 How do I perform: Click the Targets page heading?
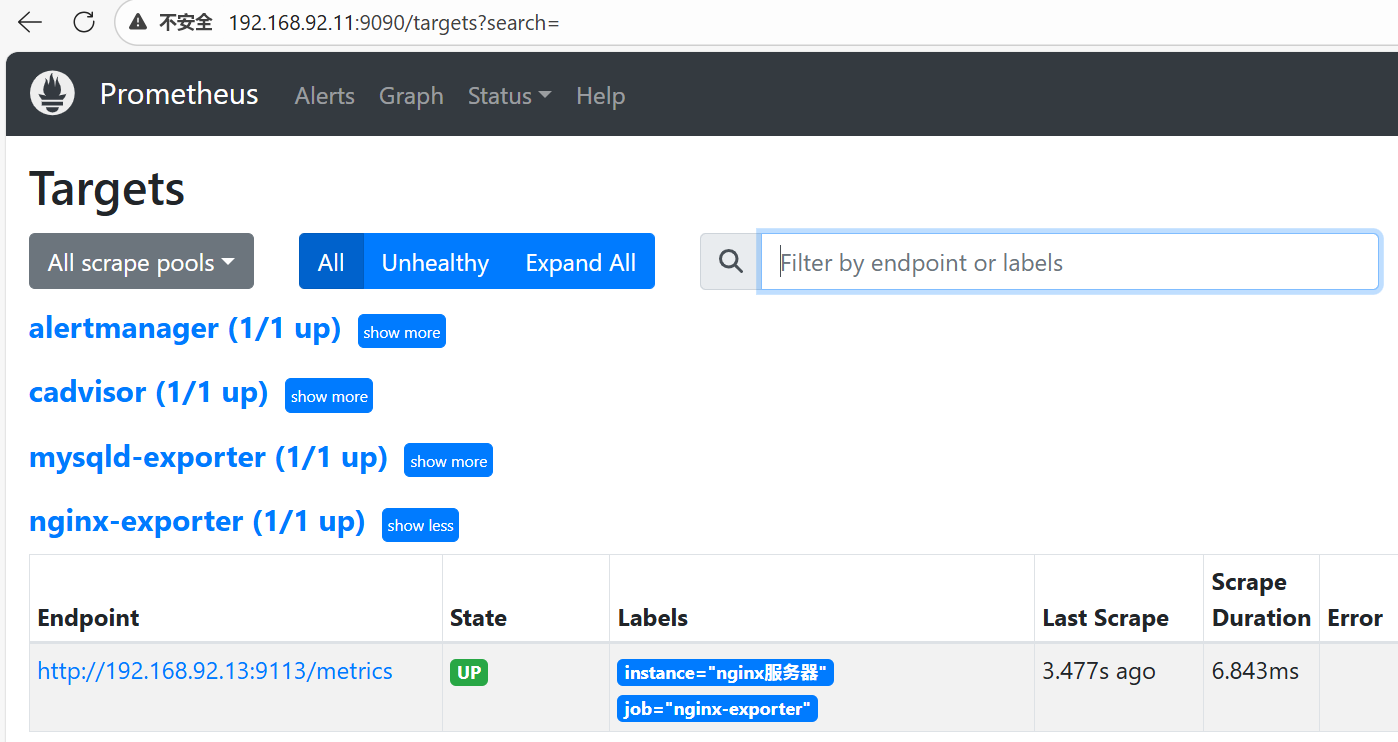(x=107, y=188)
